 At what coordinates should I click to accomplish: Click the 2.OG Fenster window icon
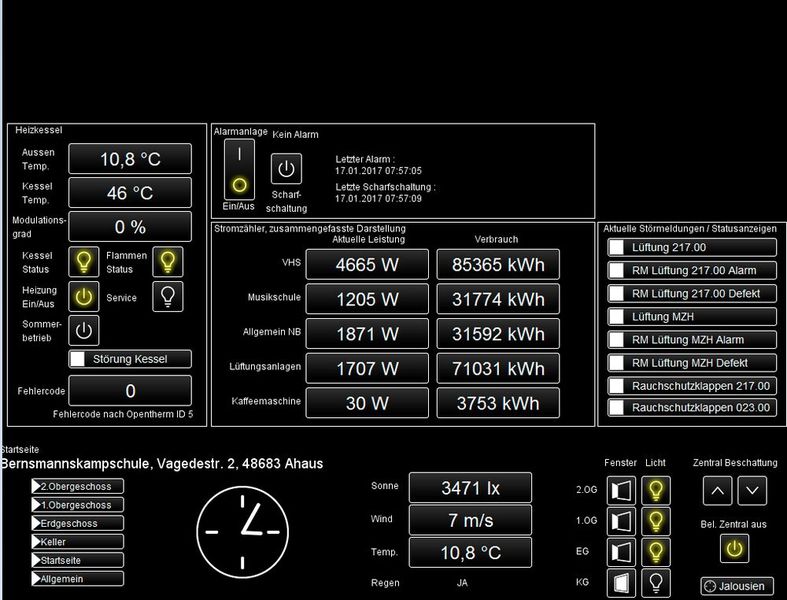click(x=621, y=490)
